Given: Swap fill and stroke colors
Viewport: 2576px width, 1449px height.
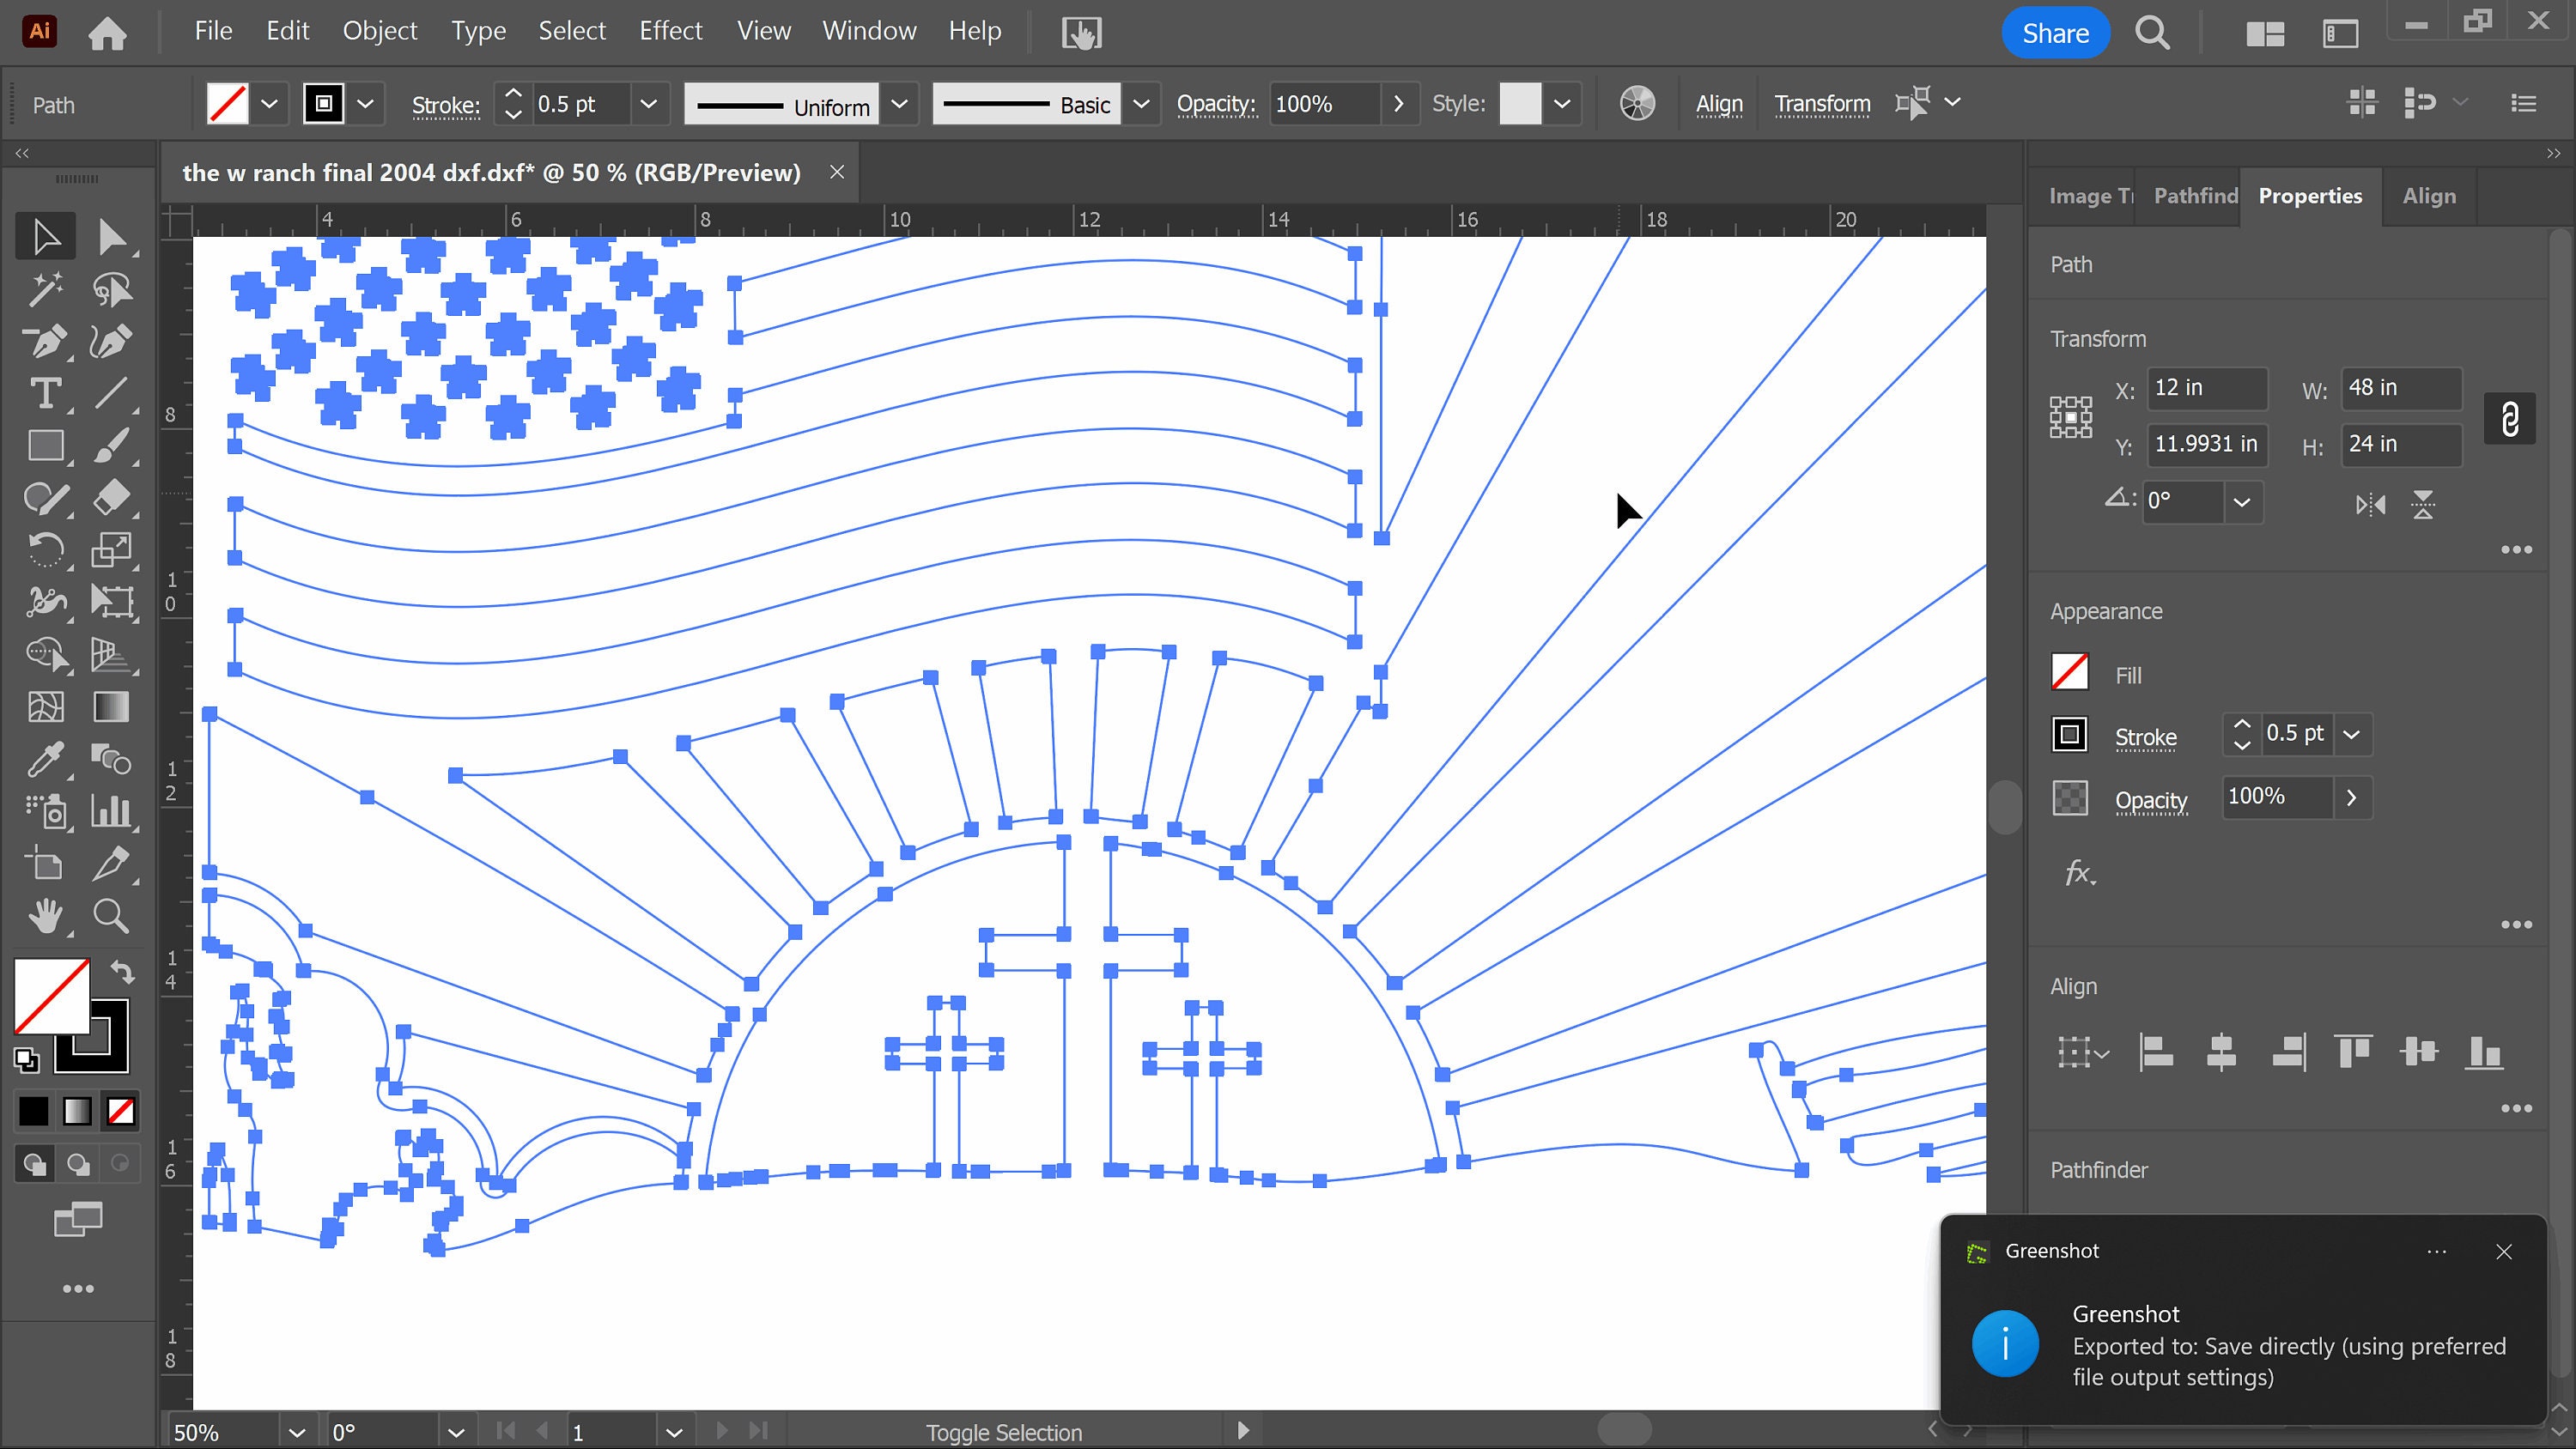Looking at the screenshot, I should tap(122, 973).
